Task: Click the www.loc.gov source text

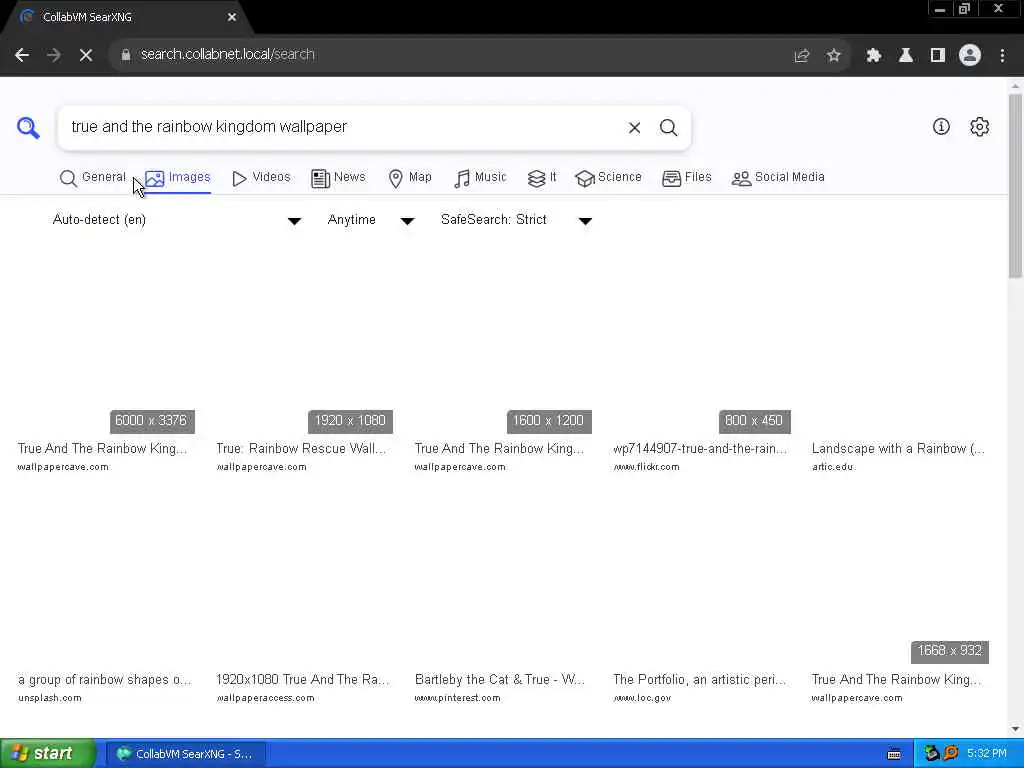Action: coord(642,698)
